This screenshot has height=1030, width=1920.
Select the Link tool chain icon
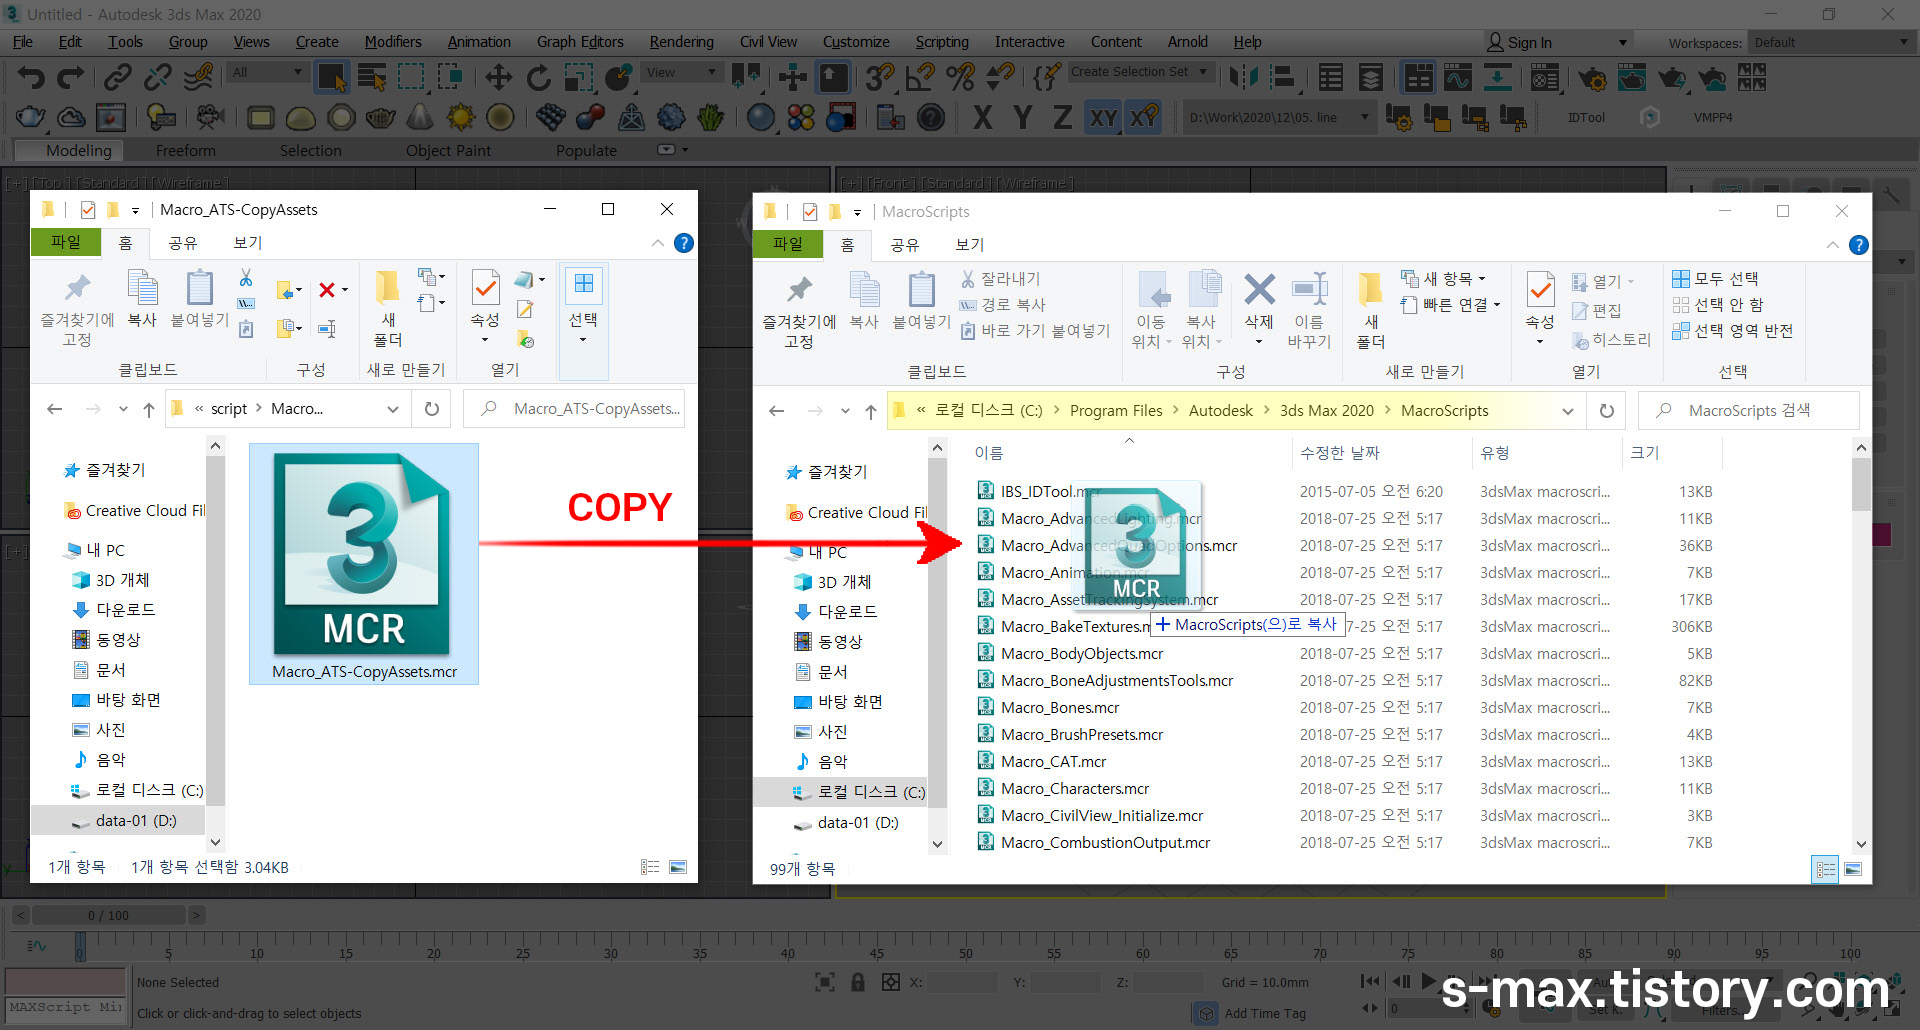(x=118, y=78)
